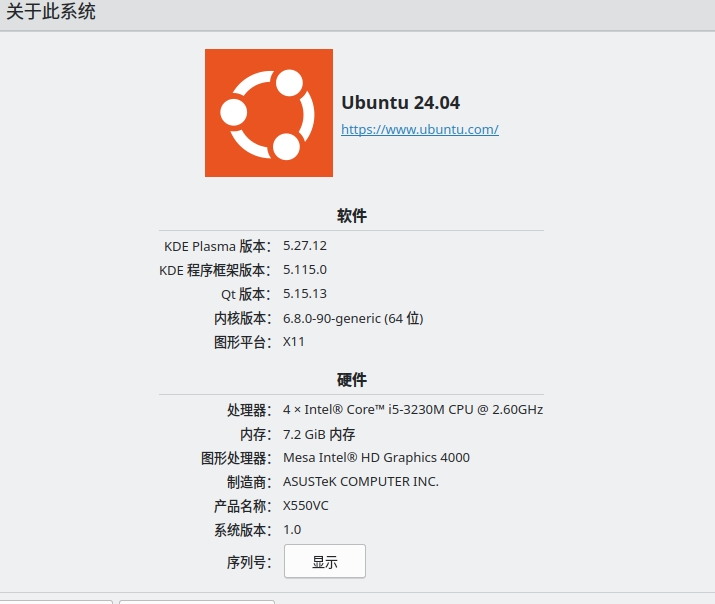Click the X550VC product name value
Screen dimensions: 715x604
306,505
